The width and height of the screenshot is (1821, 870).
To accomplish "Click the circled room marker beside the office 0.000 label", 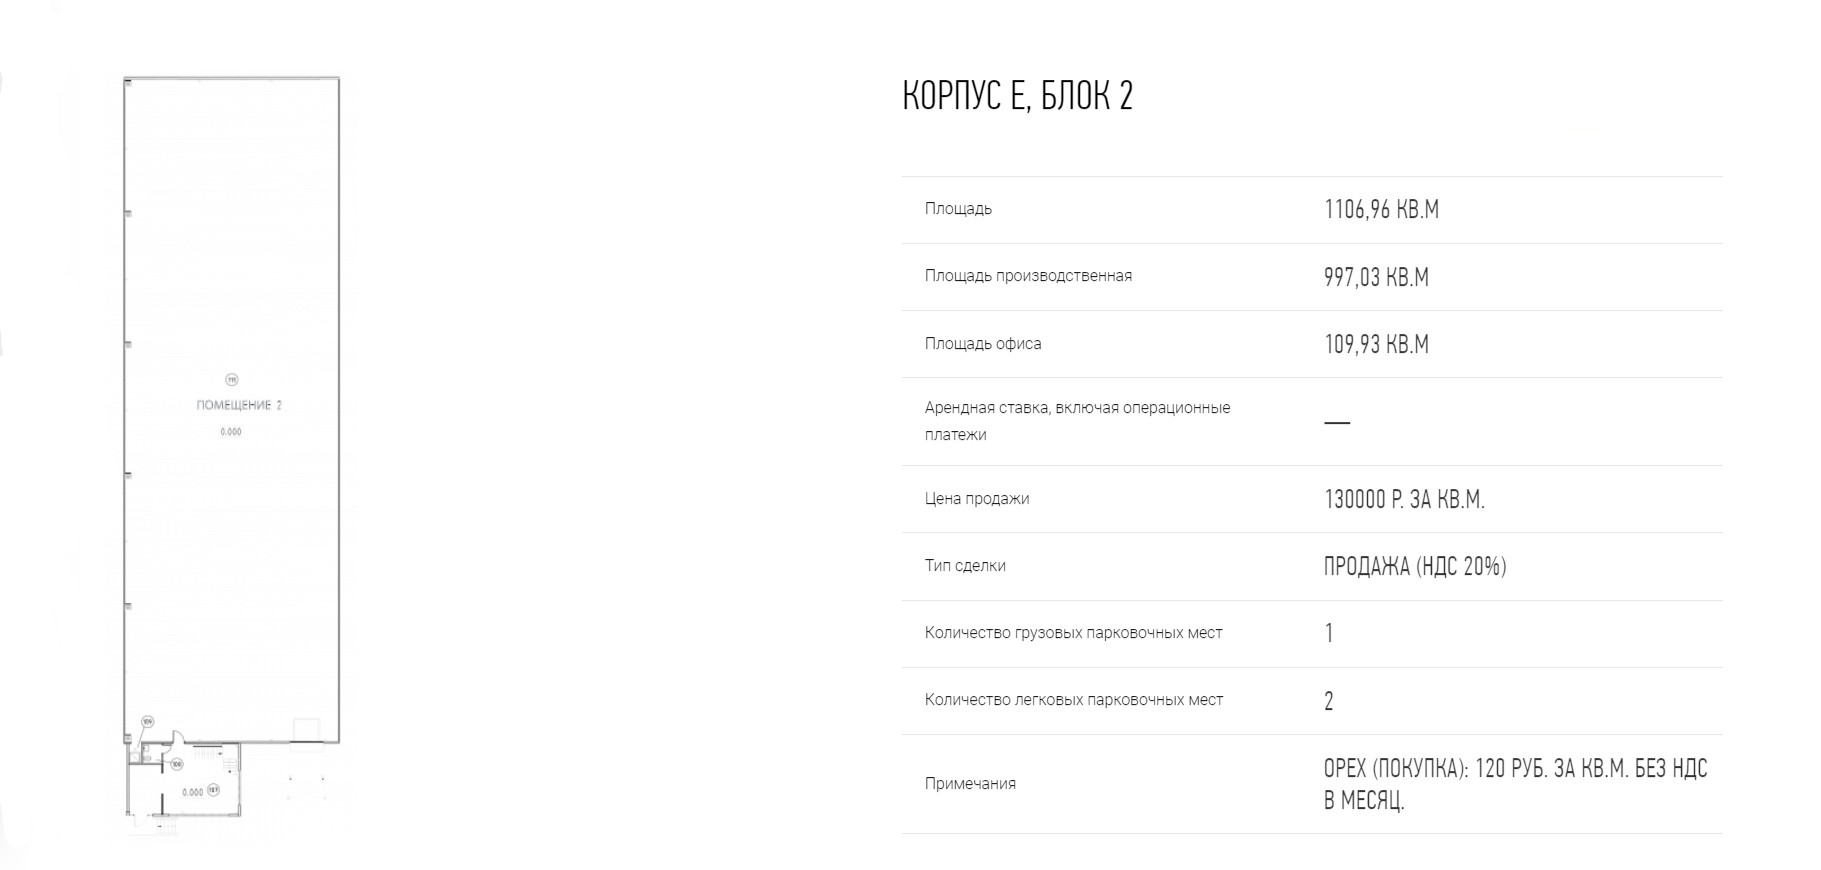I will pyautogui.click(x=213, y=791).
